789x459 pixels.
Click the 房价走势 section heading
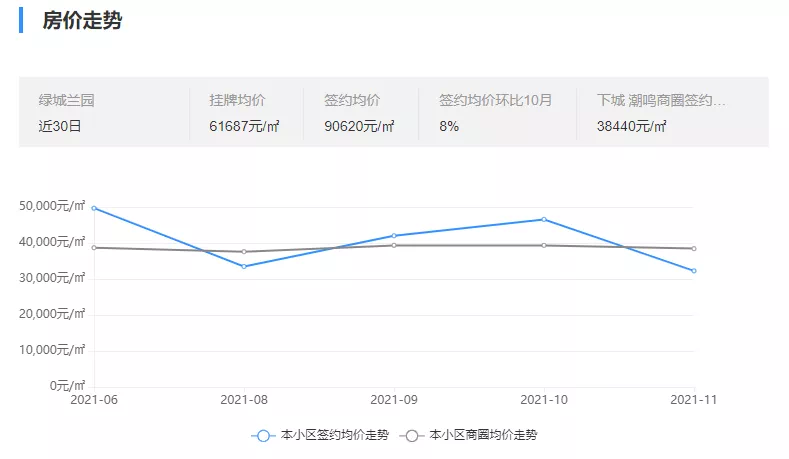pyautogui.click(x=82, y=20)
